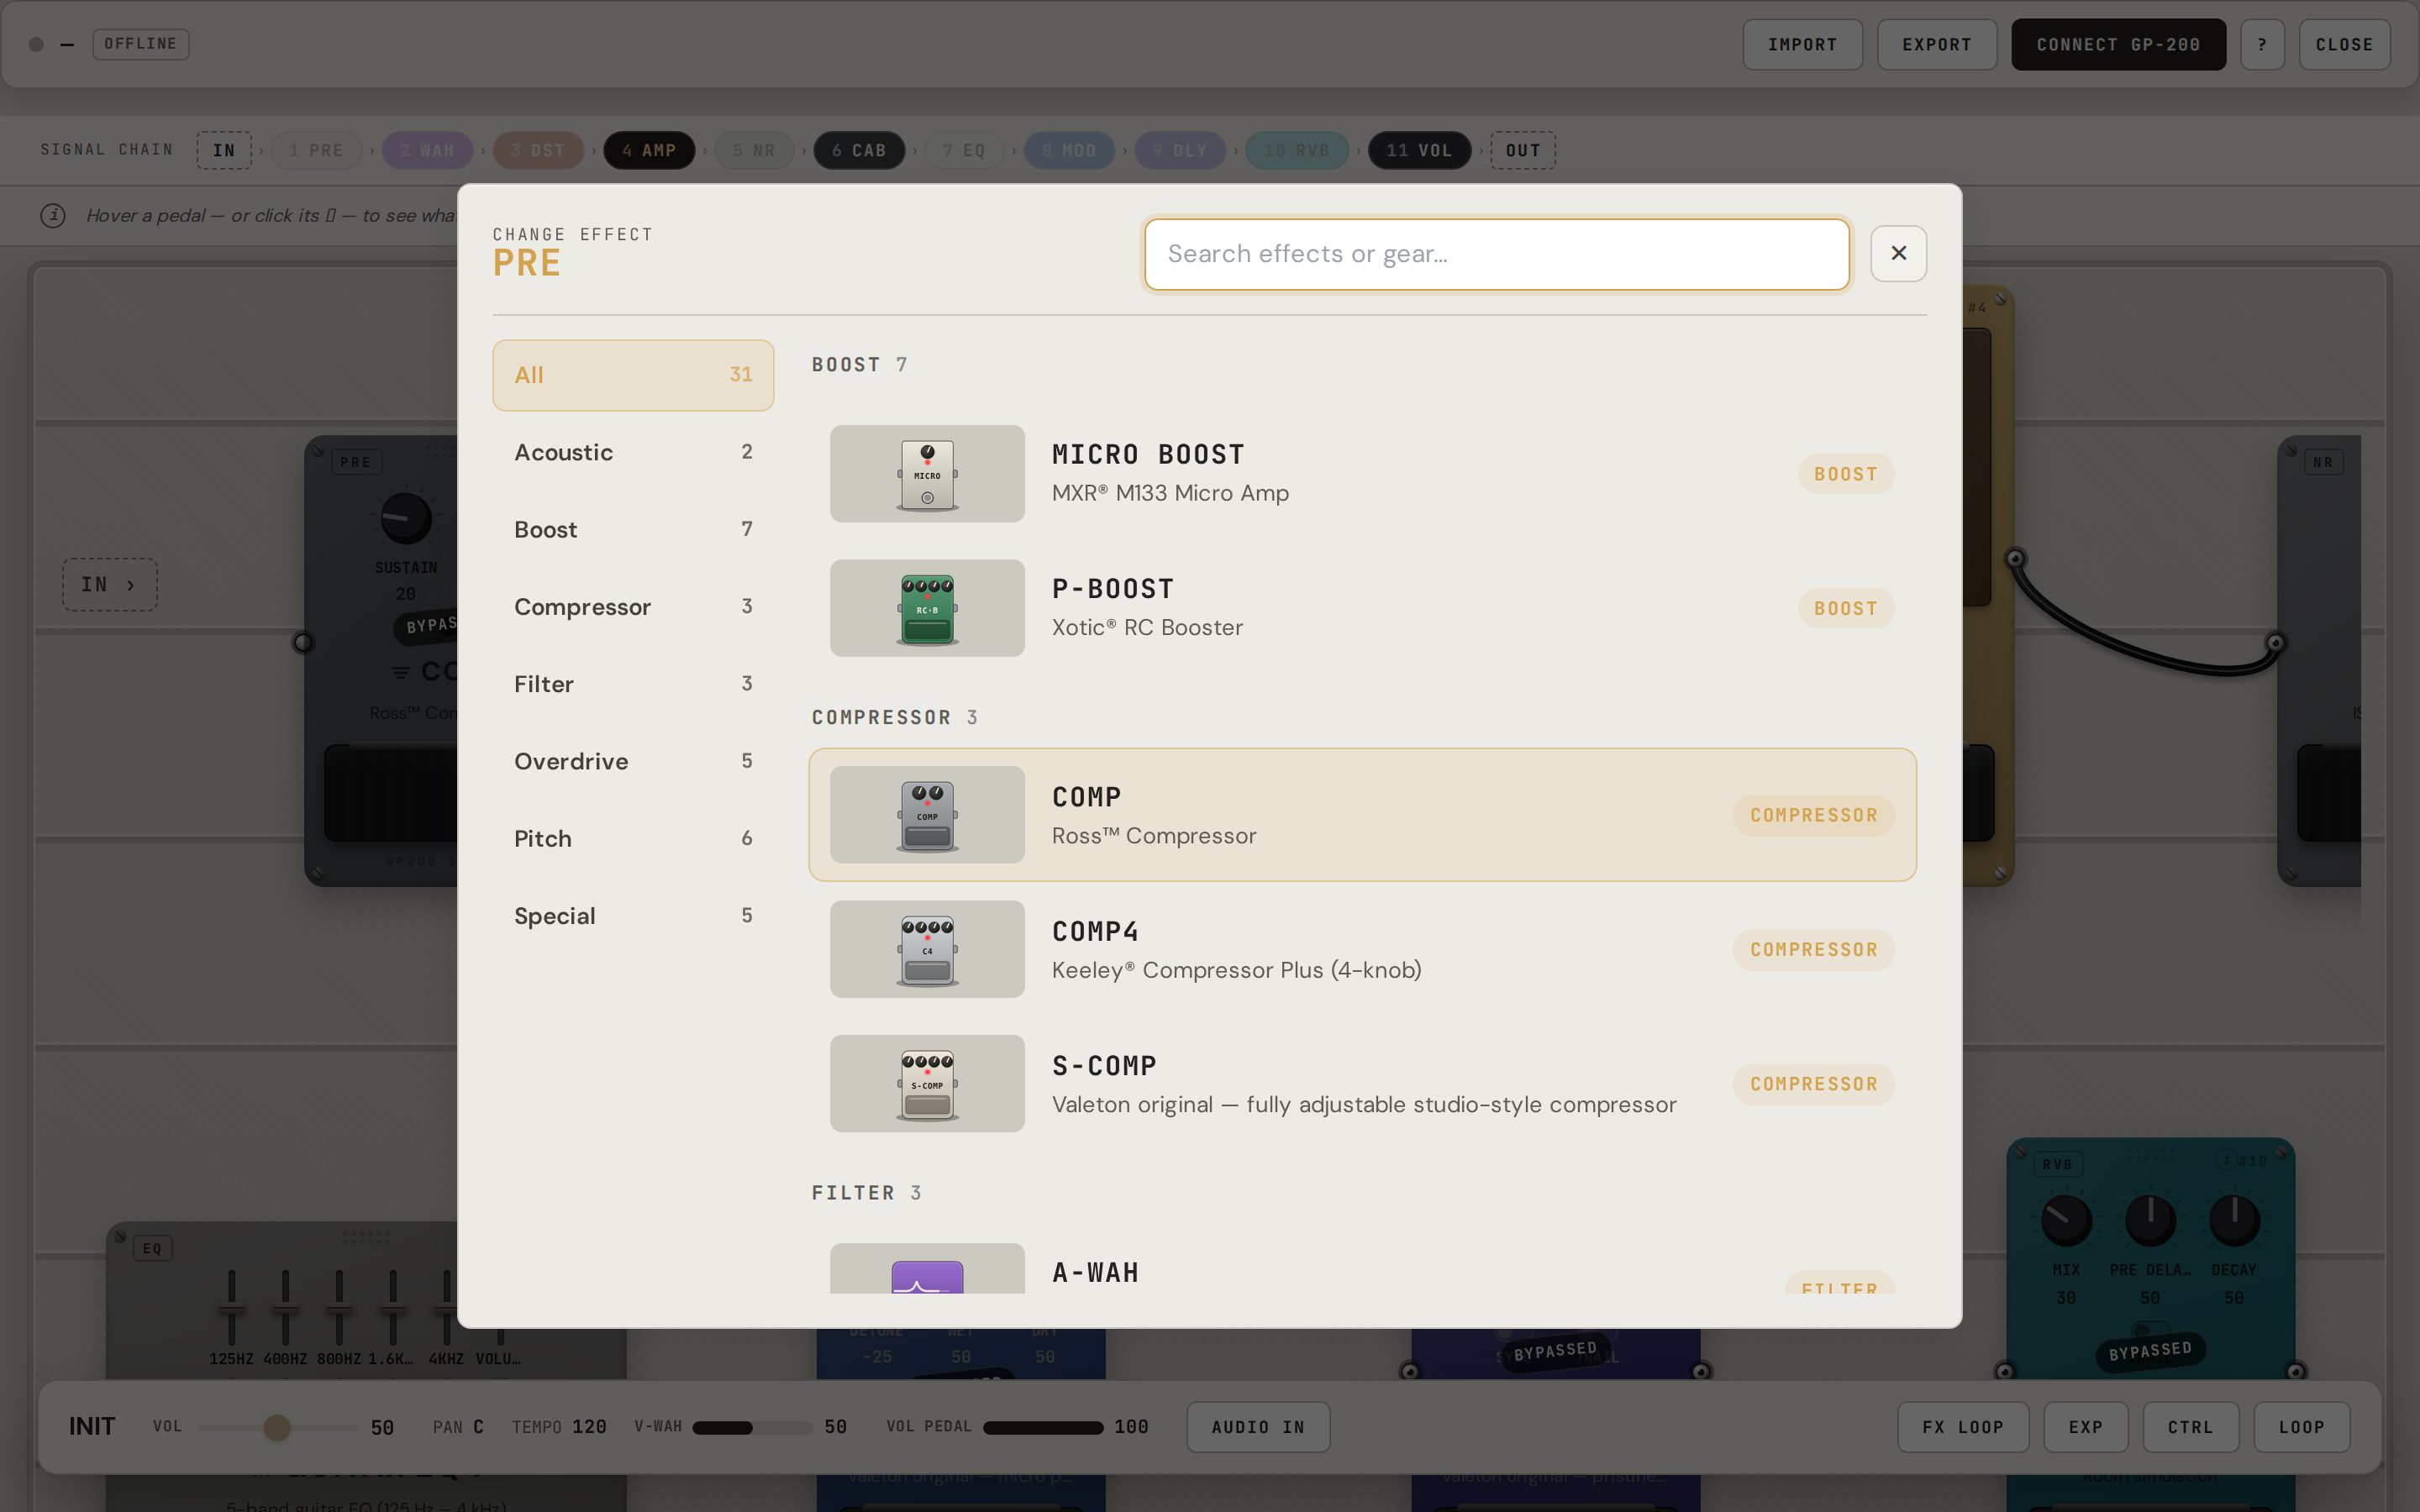This screenshot has height=1512, width=2420.
Task: Click the S-COMP pedal thumbnail
Action: [x=927, y=1083]
